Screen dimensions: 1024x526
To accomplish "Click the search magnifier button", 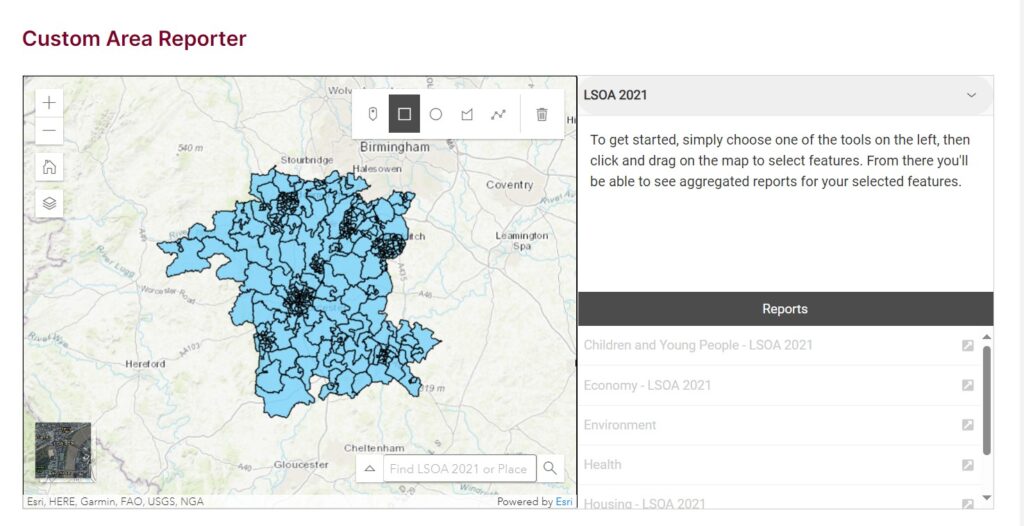I will [550, 468].
